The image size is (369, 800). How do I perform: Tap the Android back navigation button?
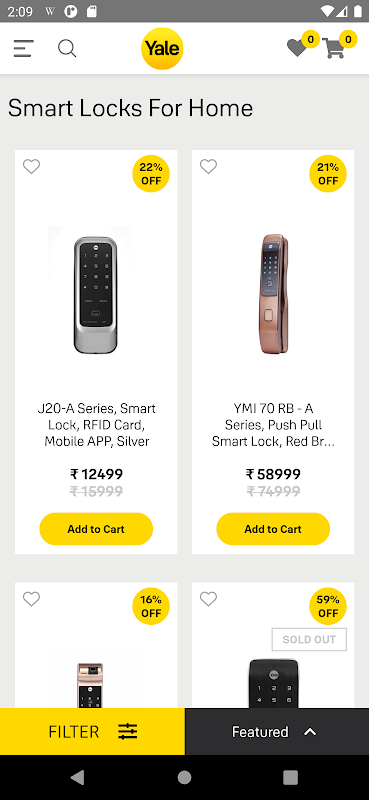[x=78, y=777]
